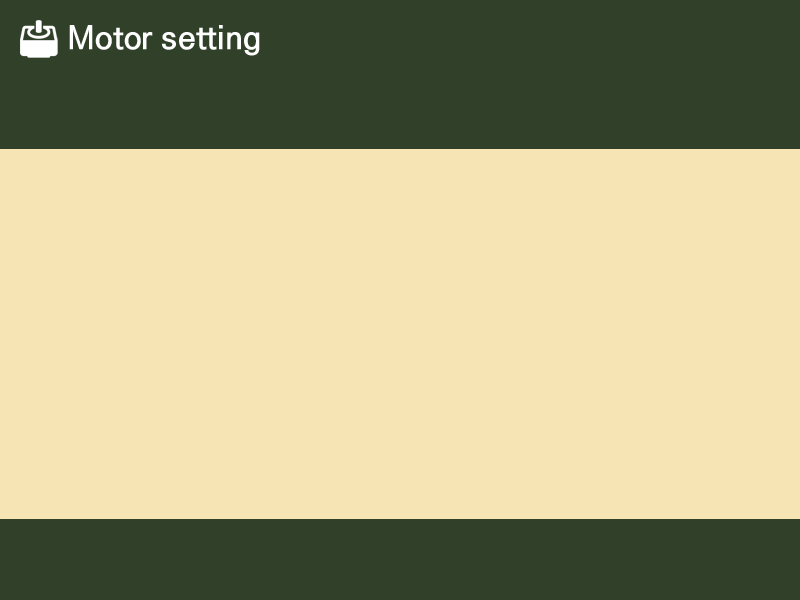
Task: Click the "Motor setting" title text
Action: (164, 39)
